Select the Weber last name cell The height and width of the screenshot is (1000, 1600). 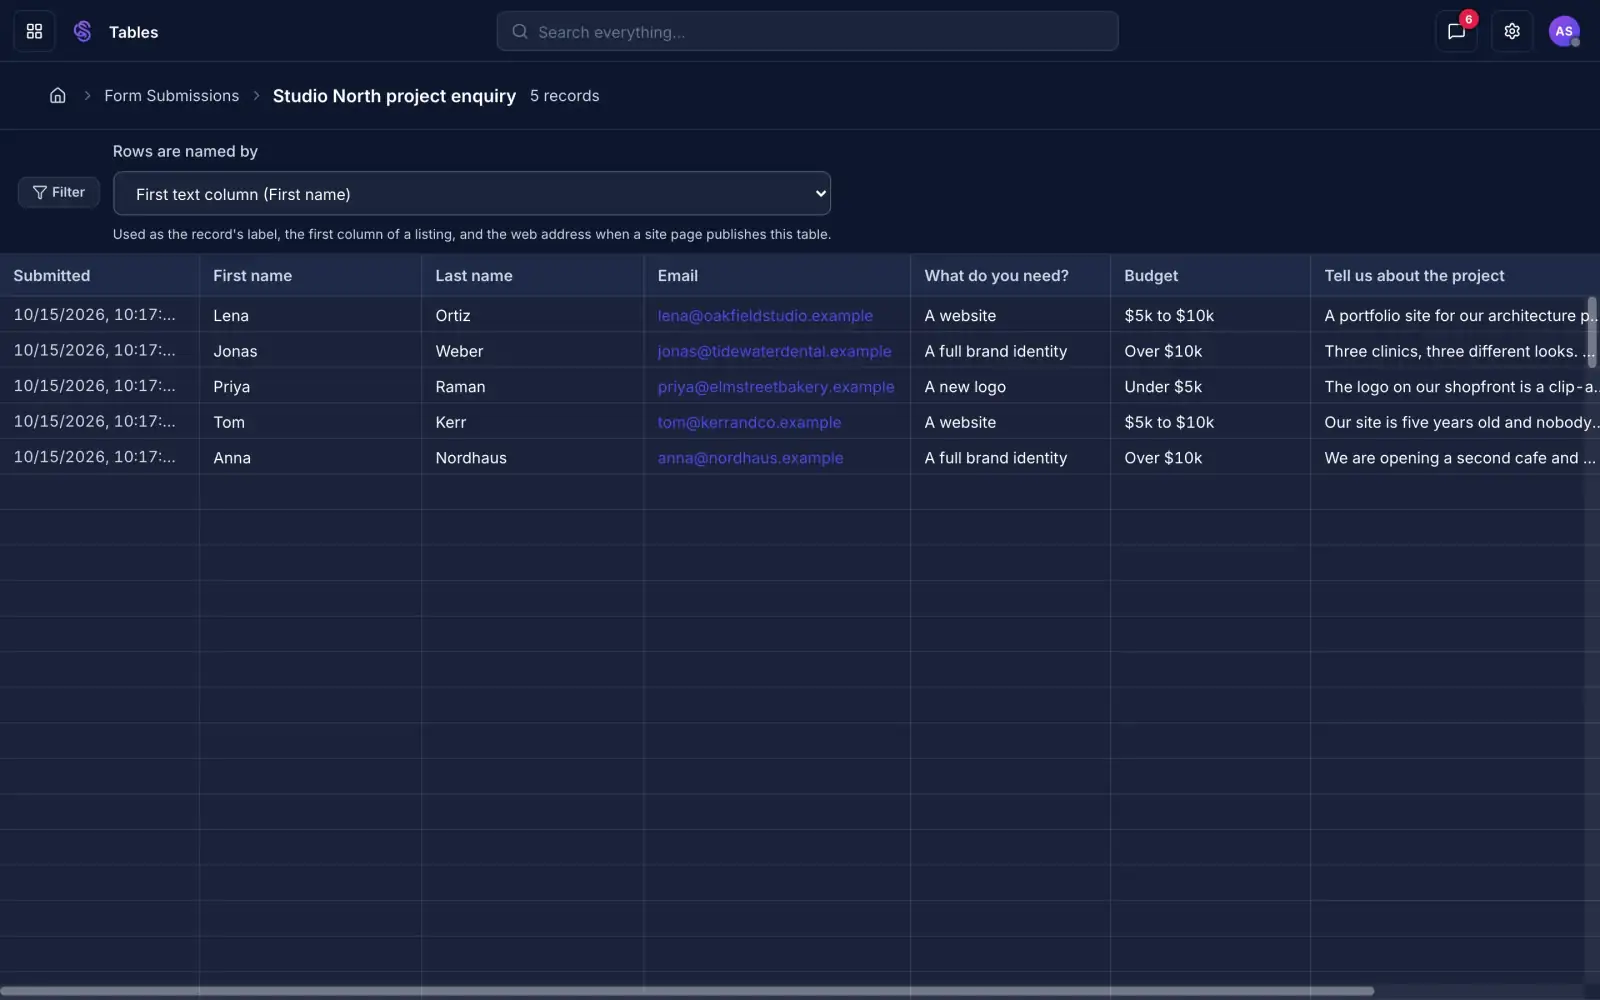click(532, 351)
